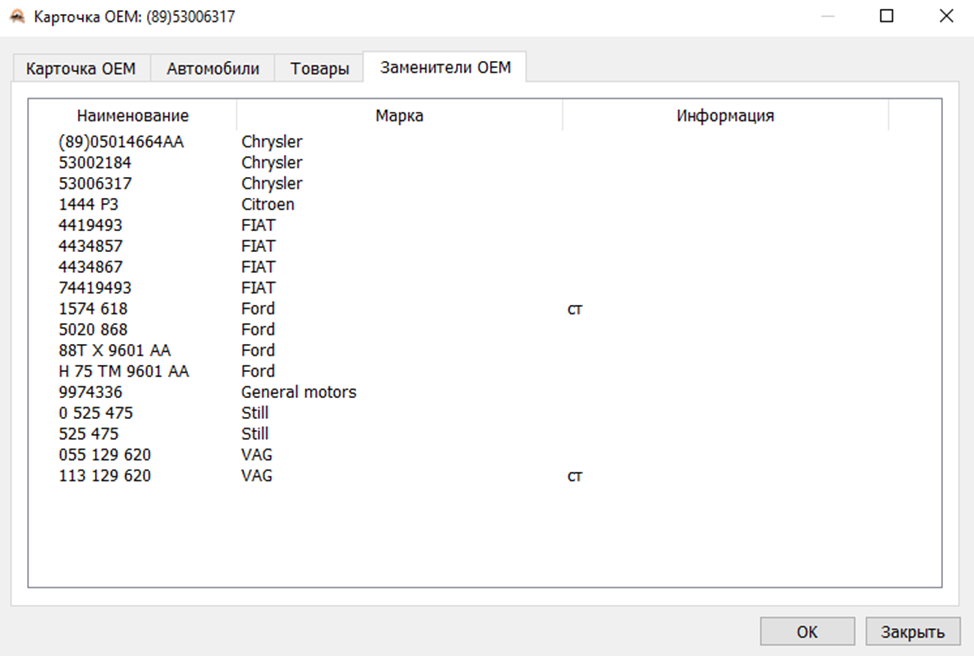Select row 74419493 FIAT
The image size is (974, 656).
(95, 288)
